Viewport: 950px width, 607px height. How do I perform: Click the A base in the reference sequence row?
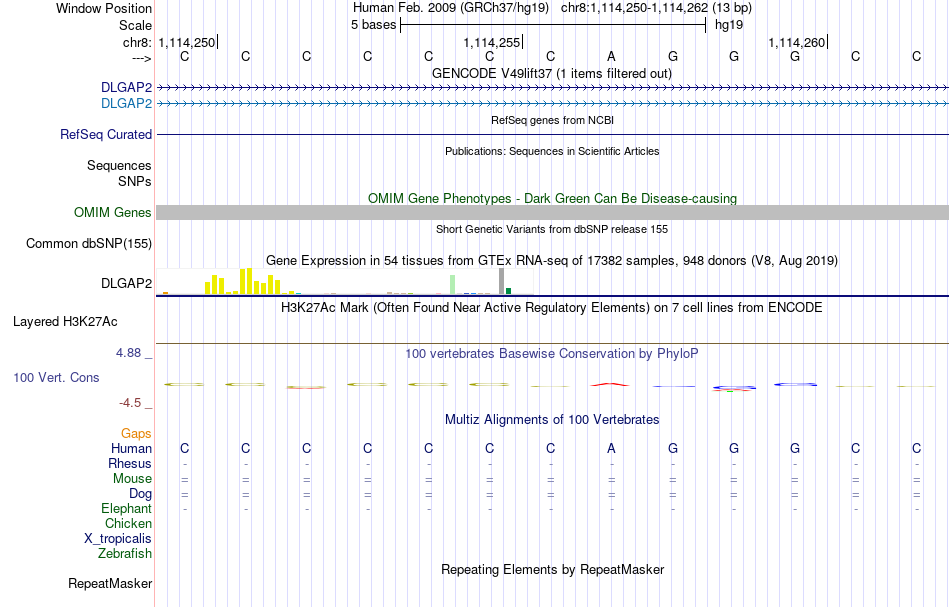pyautogui.click(x=611, y=56)
